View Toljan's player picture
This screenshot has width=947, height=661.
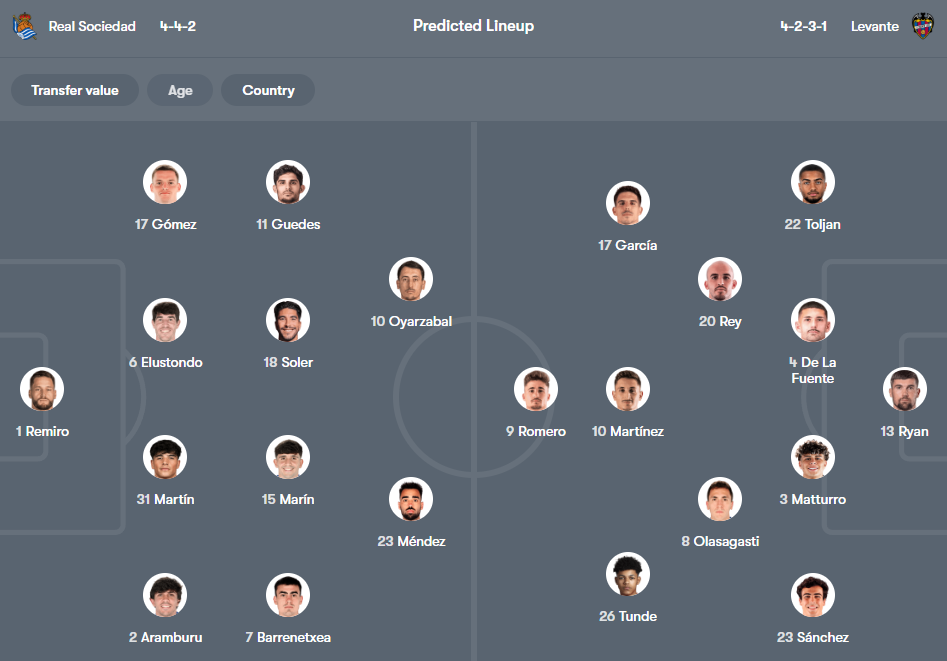click(x=812, y=182)
